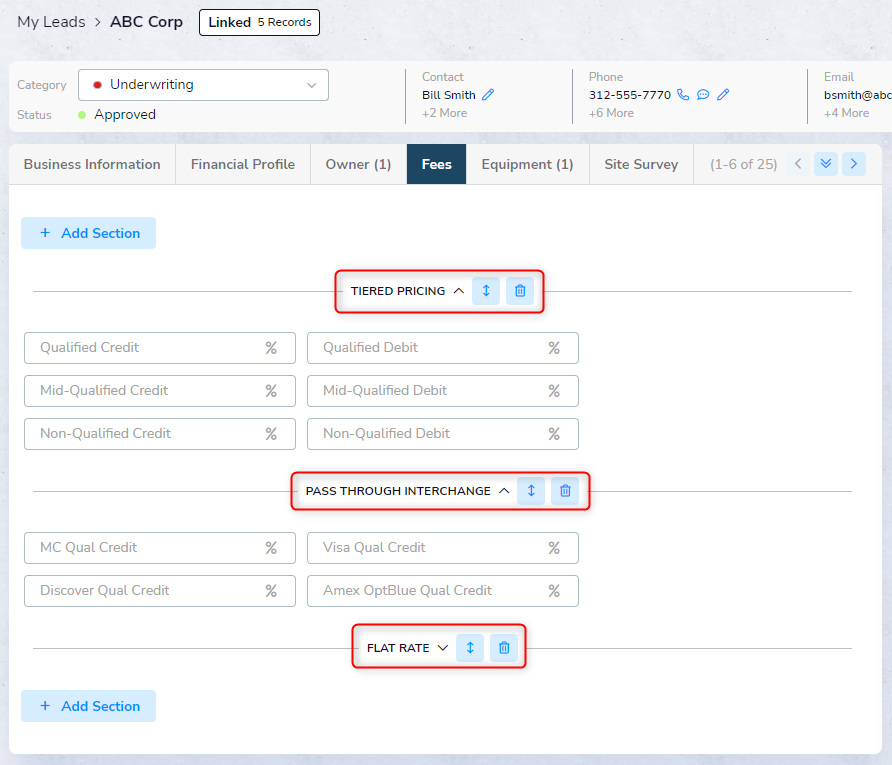This screenshot has height=765, width=892.
Task: Click the (1-6 of 25) tab counter
Action: pos(744,164)
